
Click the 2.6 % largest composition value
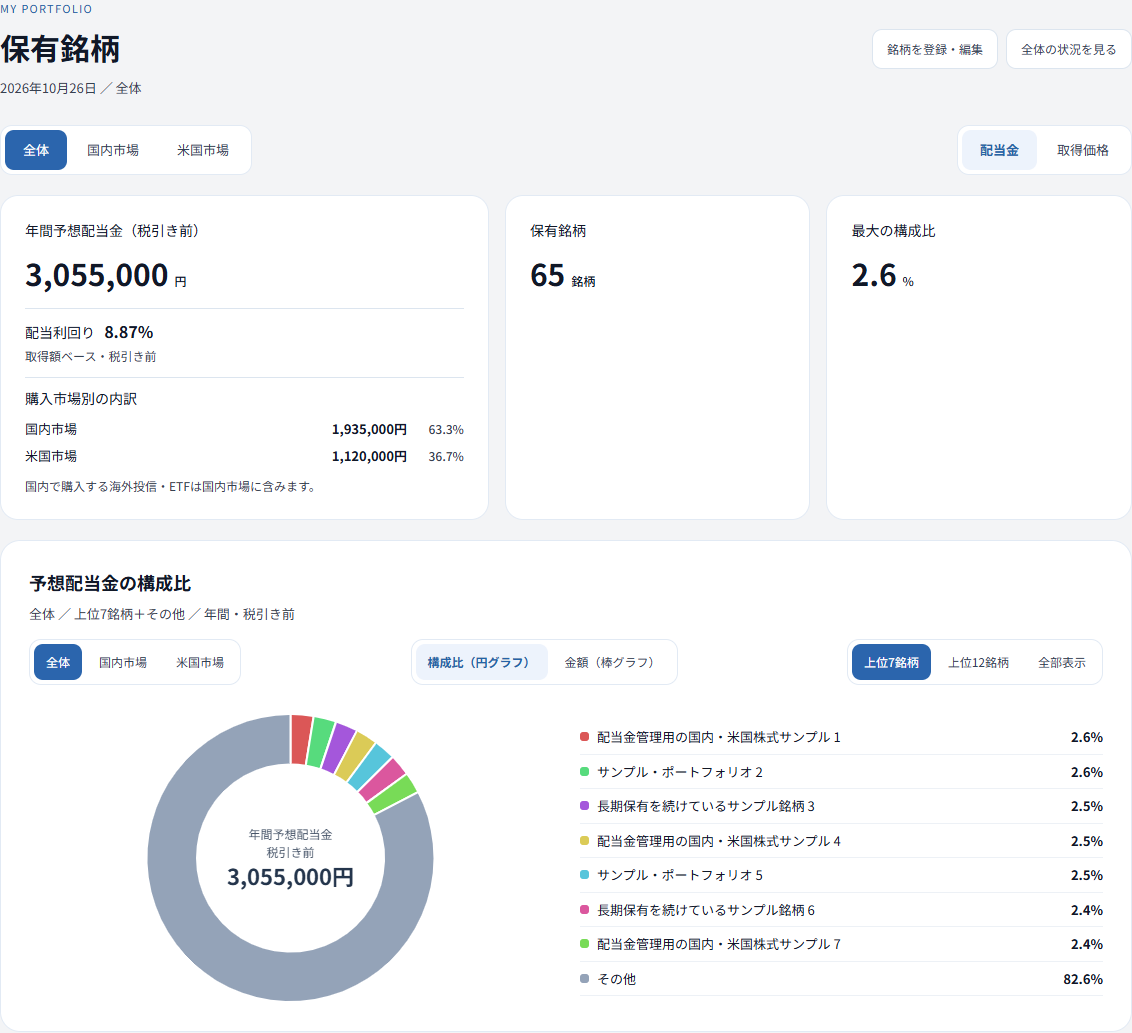pyautogui.click(x=882, y=276)
